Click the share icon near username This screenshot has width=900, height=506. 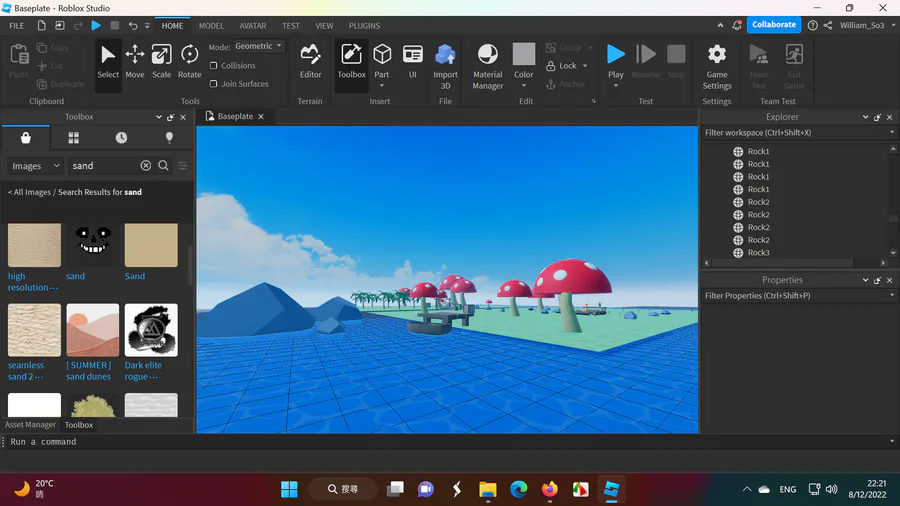click(x=828, y=25)
